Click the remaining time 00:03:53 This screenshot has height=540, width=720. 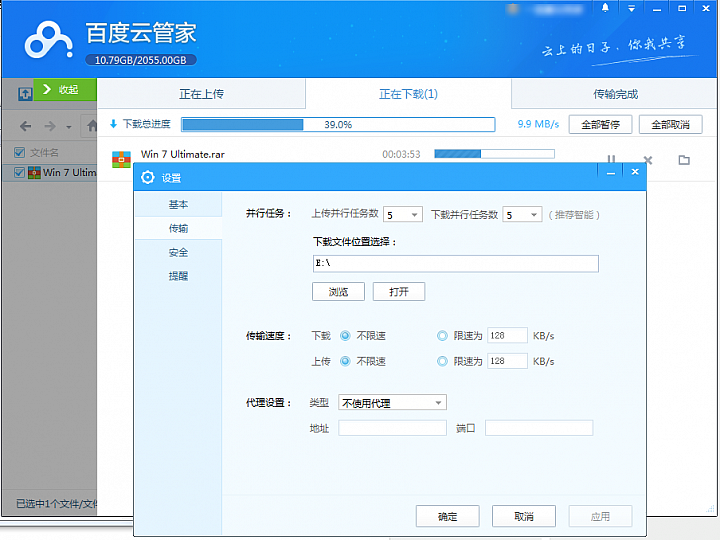[x=401, y=154]
